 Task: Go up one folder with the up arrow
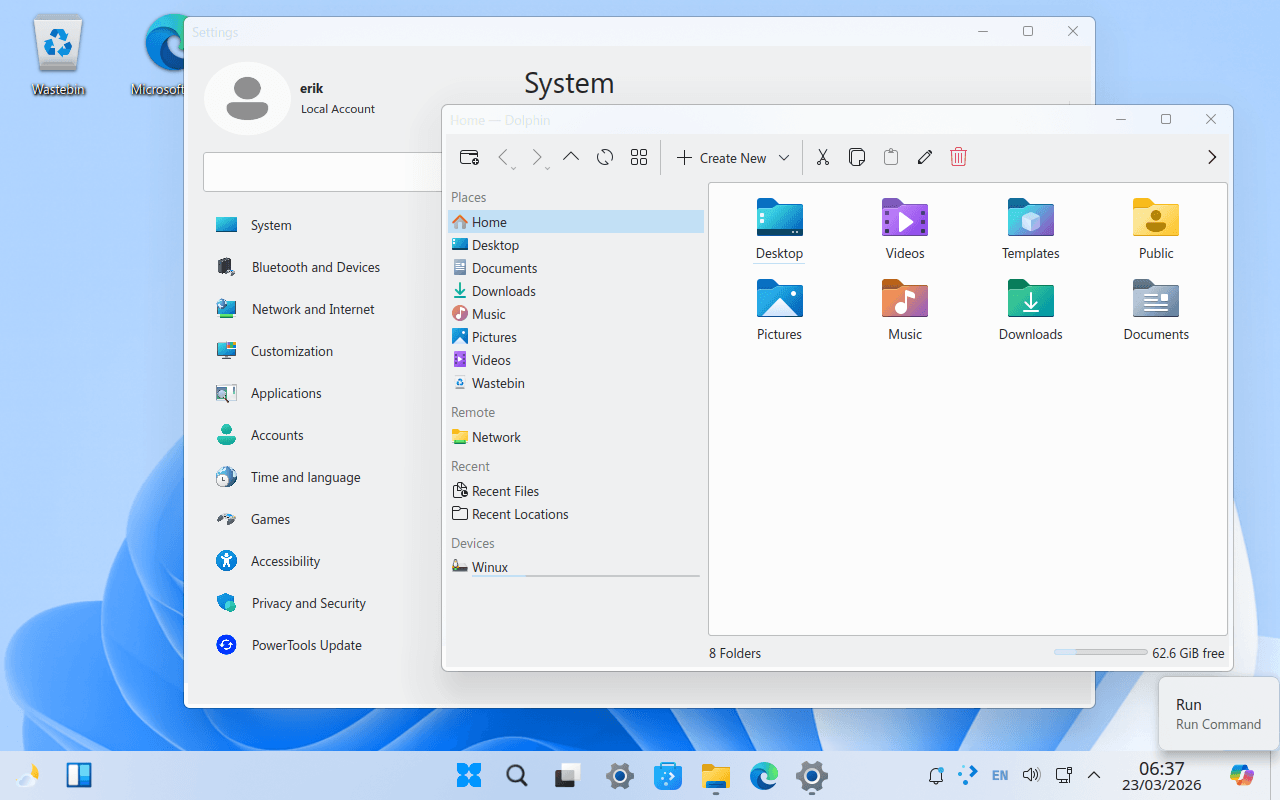tap(571, 157)
